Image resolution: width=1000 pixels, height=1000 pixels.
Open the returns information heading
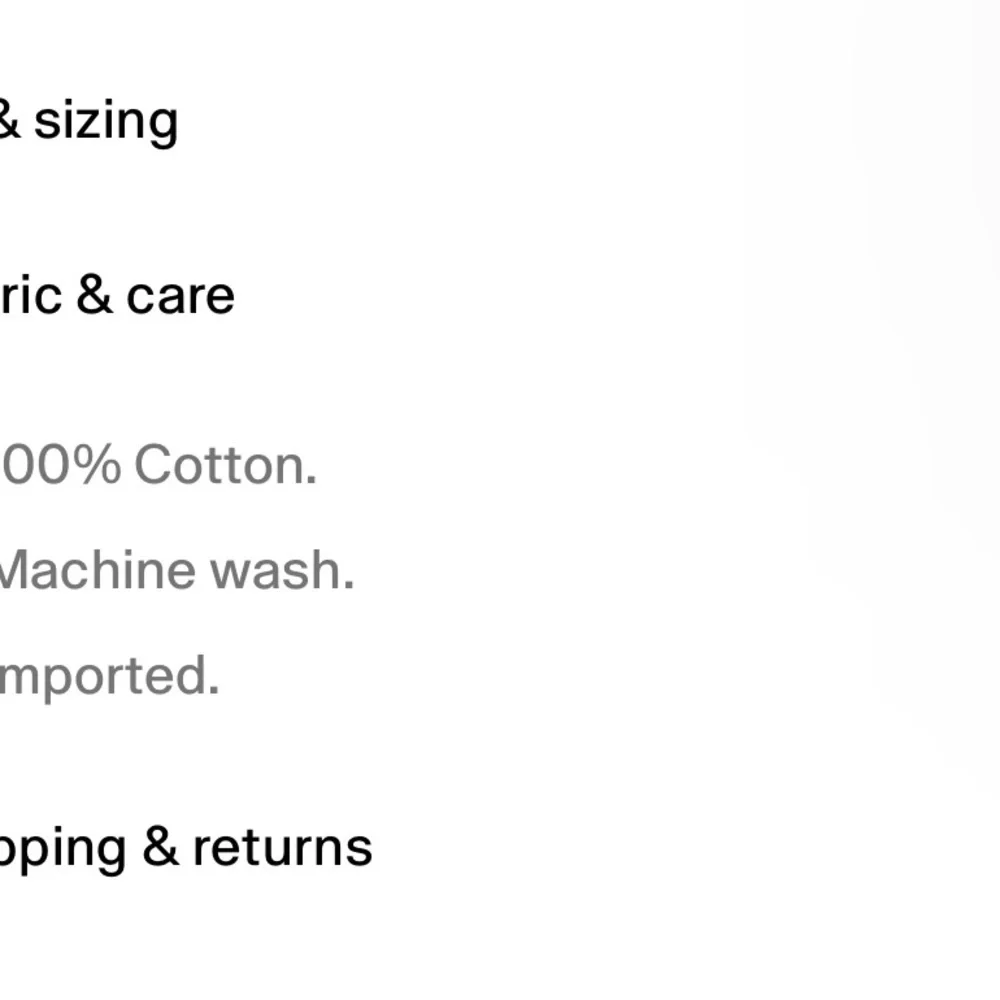click(186, 848)
